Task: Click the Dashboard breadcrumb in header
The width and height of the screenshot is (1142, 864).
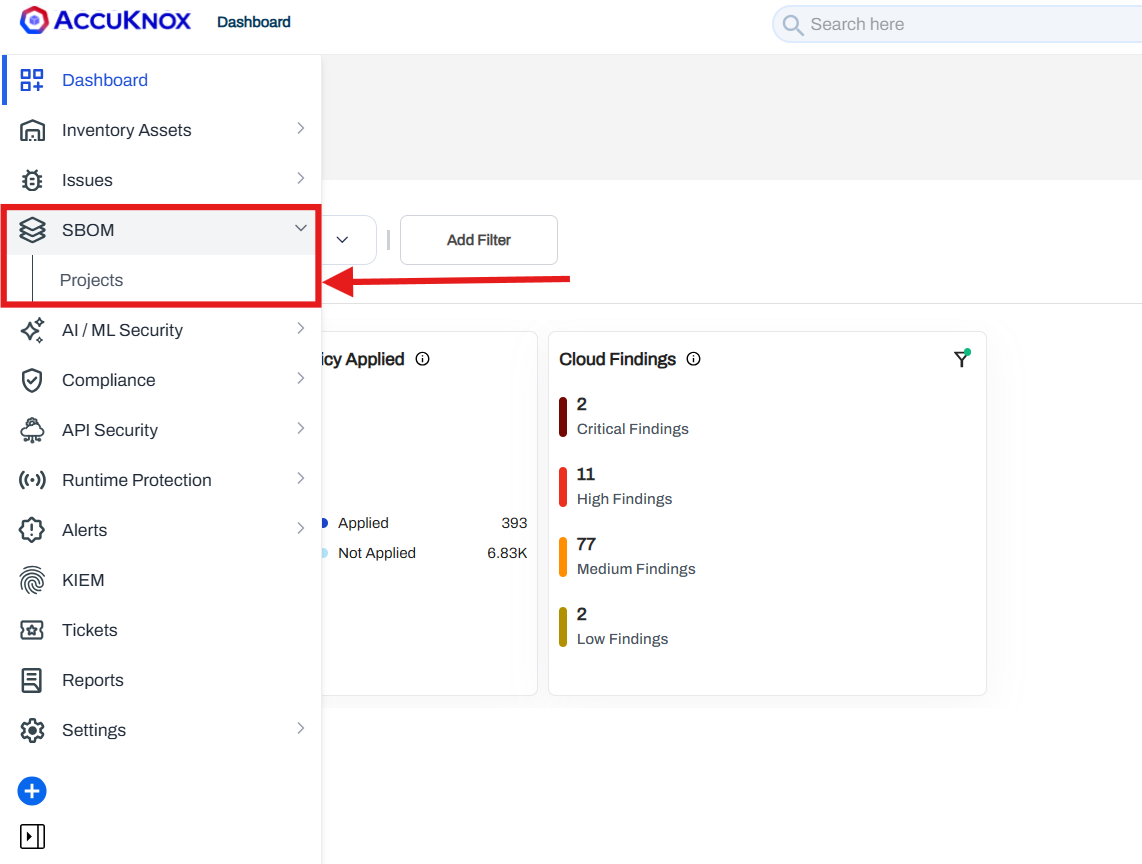Action: coord(253,23)
